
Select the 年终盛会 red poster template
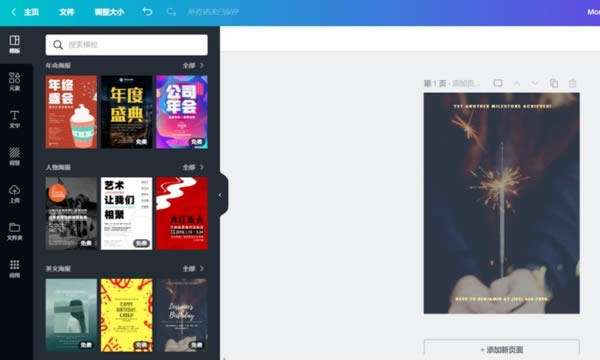[x=71, y=112]
